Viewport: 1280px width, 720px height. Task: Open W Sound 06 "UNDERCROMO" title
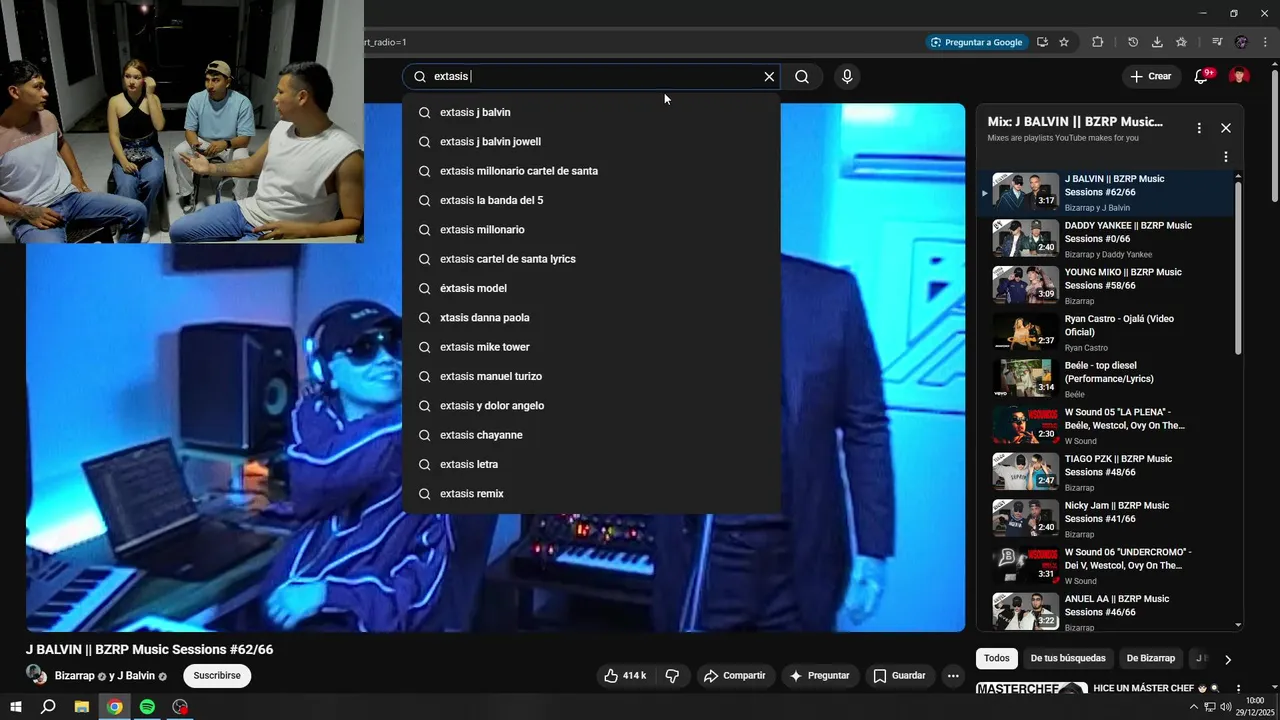tap(1128, 559)
